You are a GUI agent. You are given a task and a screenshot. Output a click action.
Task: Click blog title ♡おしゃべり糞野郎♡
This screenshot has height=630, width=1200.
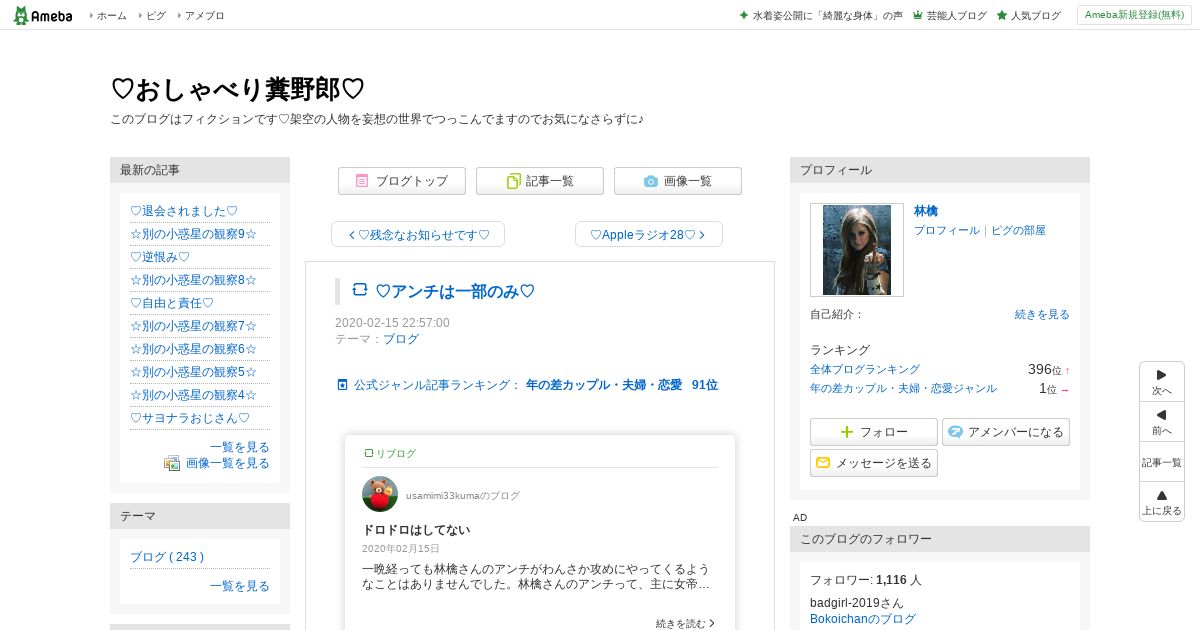pos(238,89)
